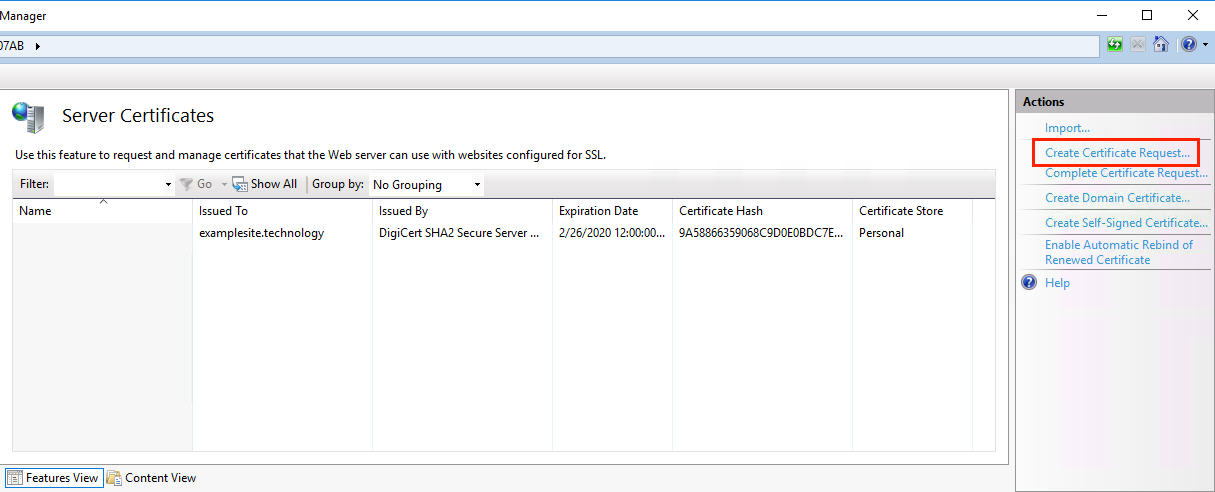Sort by the Expiration Date column header
This screenshot has height=492, width=1215.
coord(598,211)
